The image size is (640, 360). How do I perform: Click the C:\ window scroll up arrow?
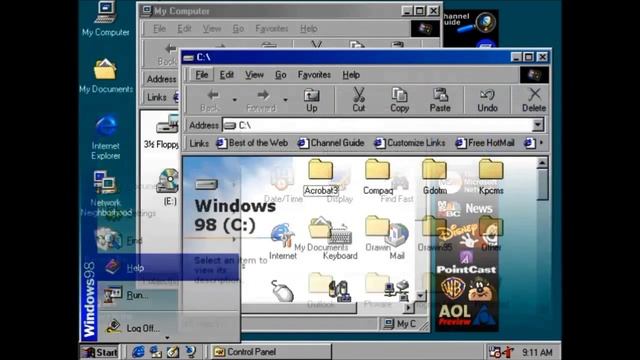[542, 163]
